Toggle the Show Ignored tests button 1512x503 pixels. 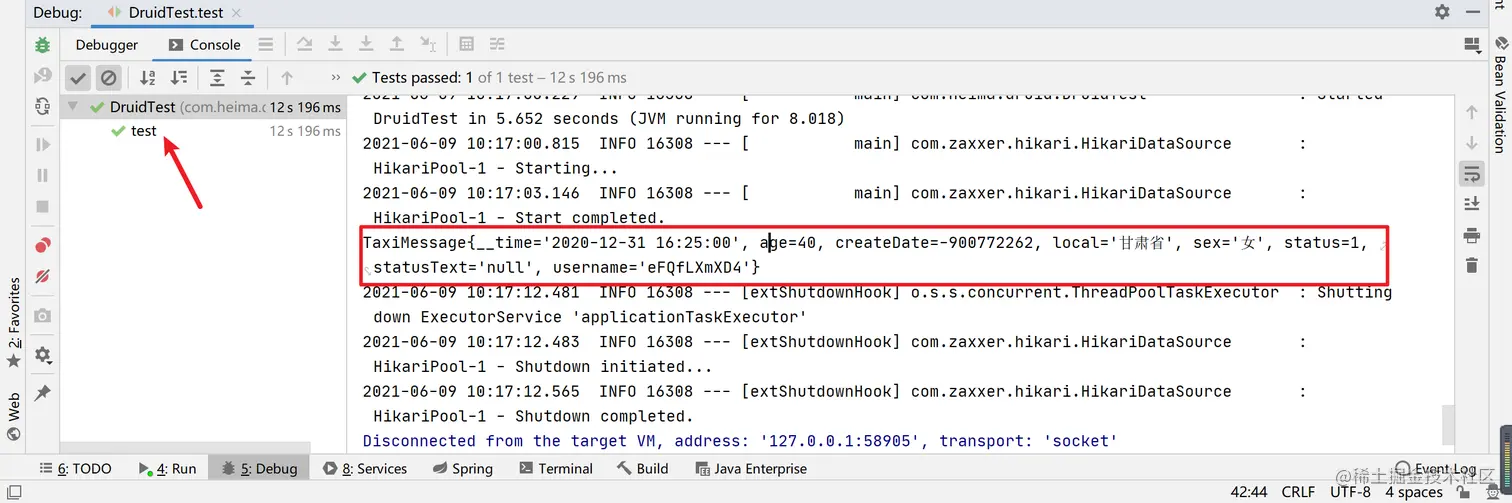(x=109, y=77)
